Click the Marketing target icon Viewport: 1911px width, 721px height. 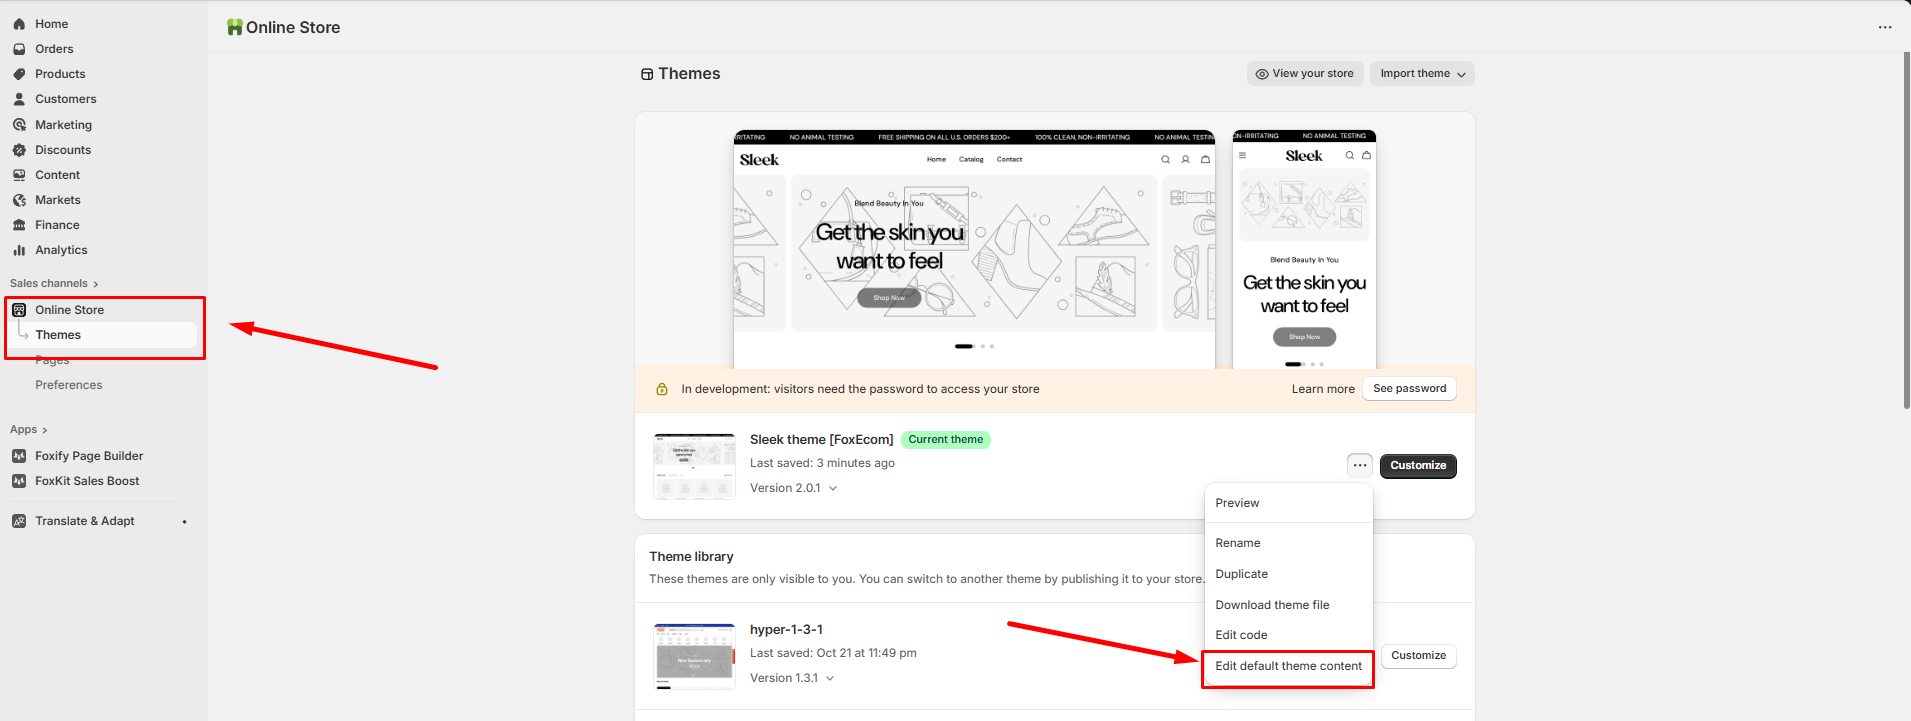19,125
